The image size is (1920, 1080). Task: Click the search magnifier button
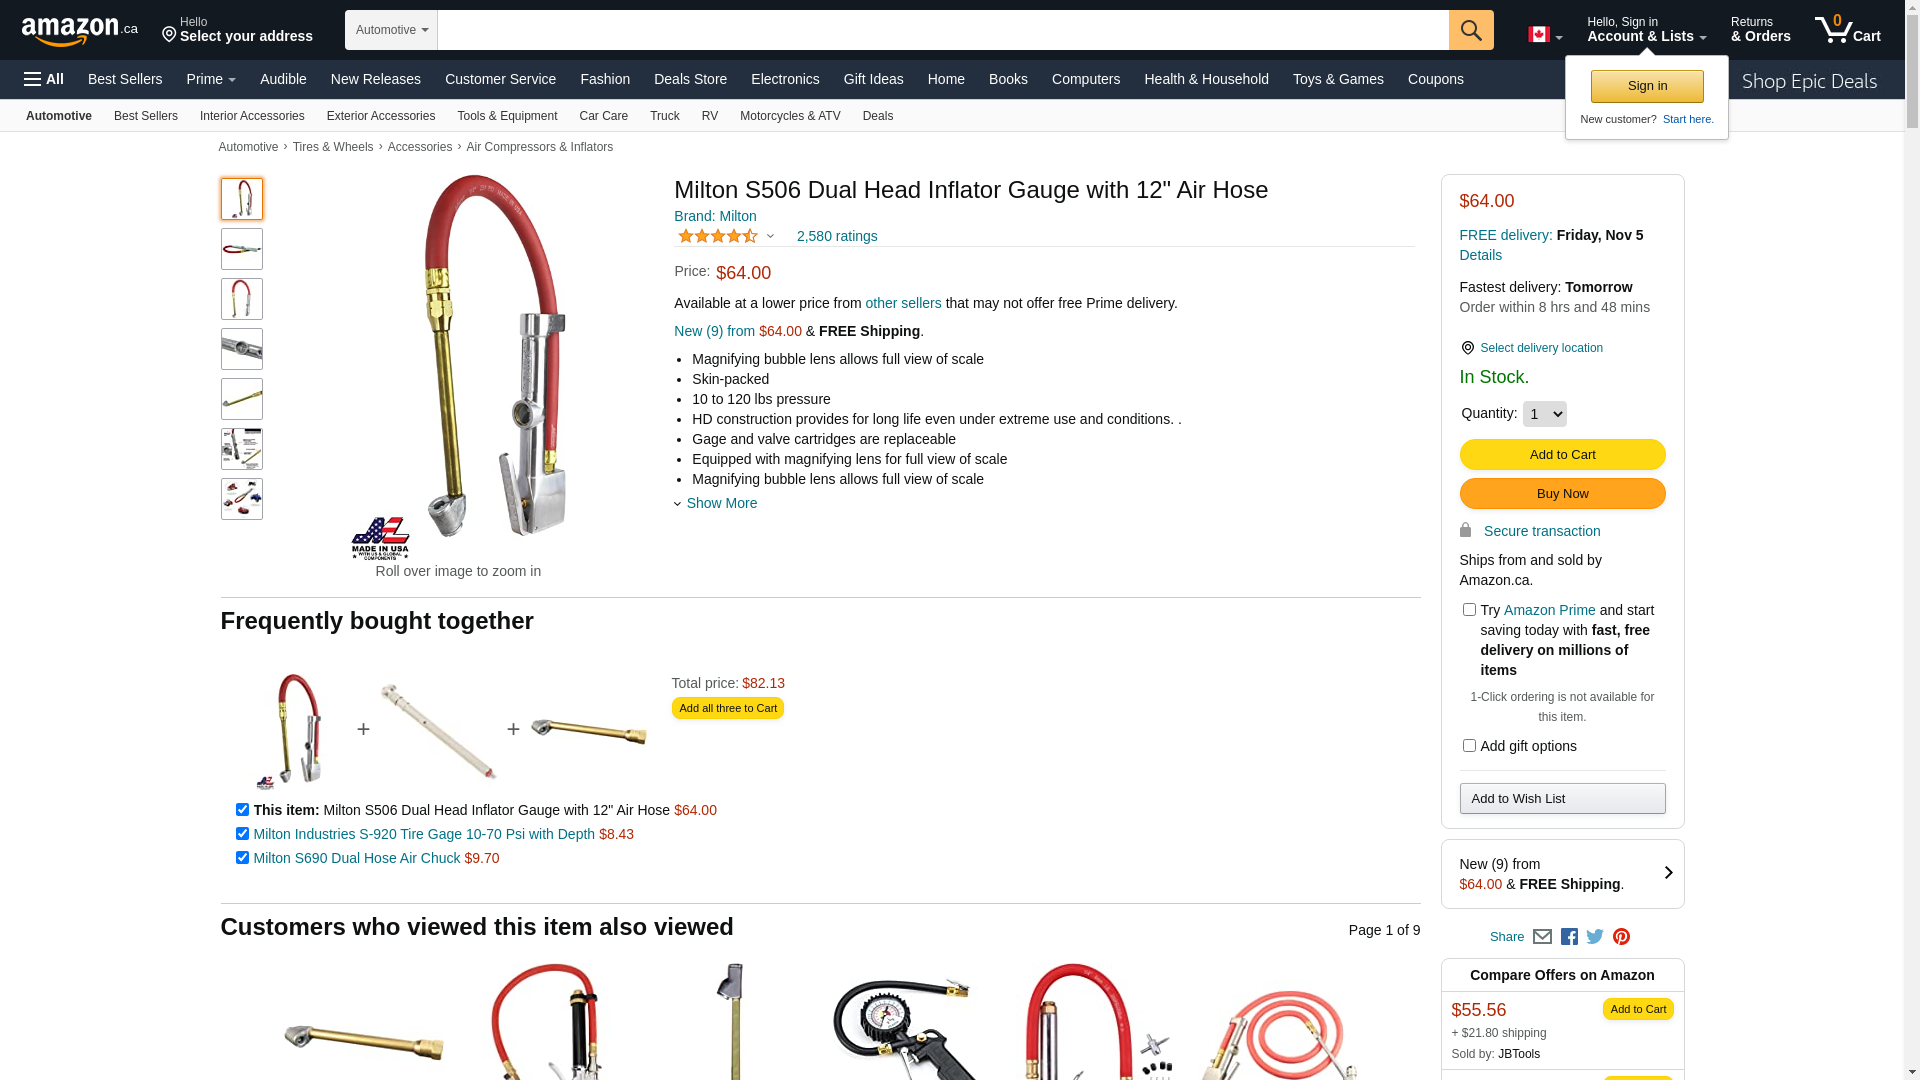1471,30
